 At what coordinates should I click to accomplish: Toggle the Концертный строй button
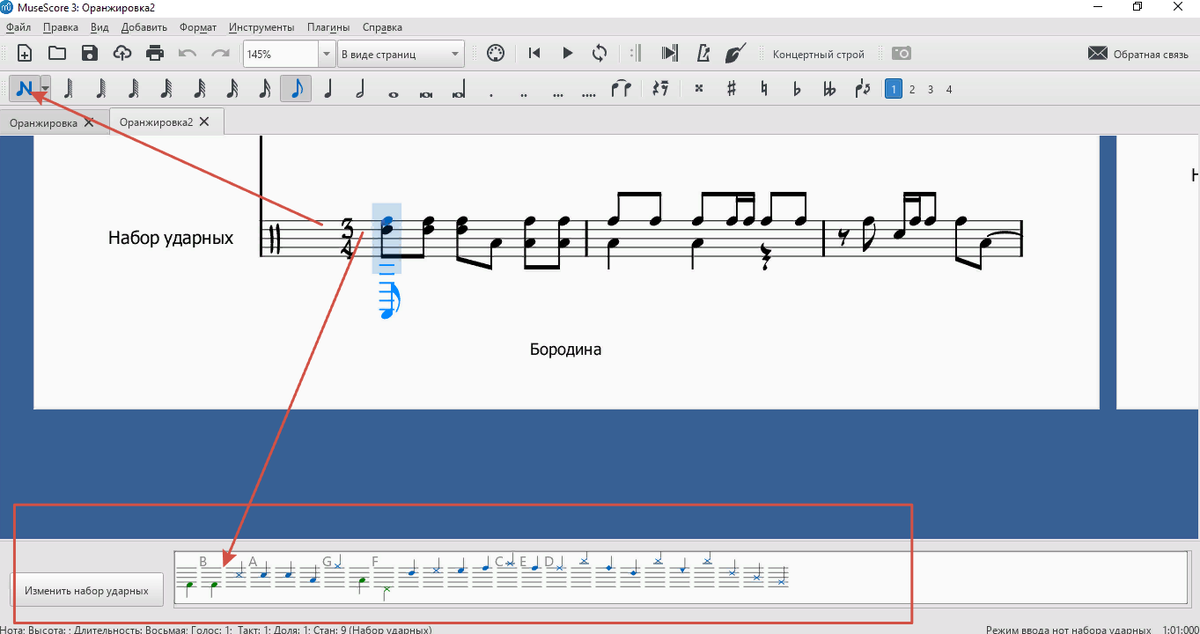(x=818, y=54)
